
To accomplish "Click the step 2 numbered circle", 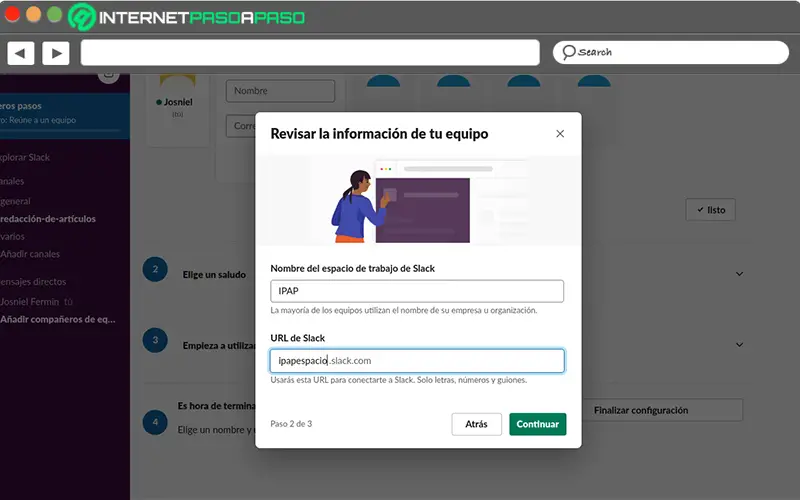I will pos(155,269).
